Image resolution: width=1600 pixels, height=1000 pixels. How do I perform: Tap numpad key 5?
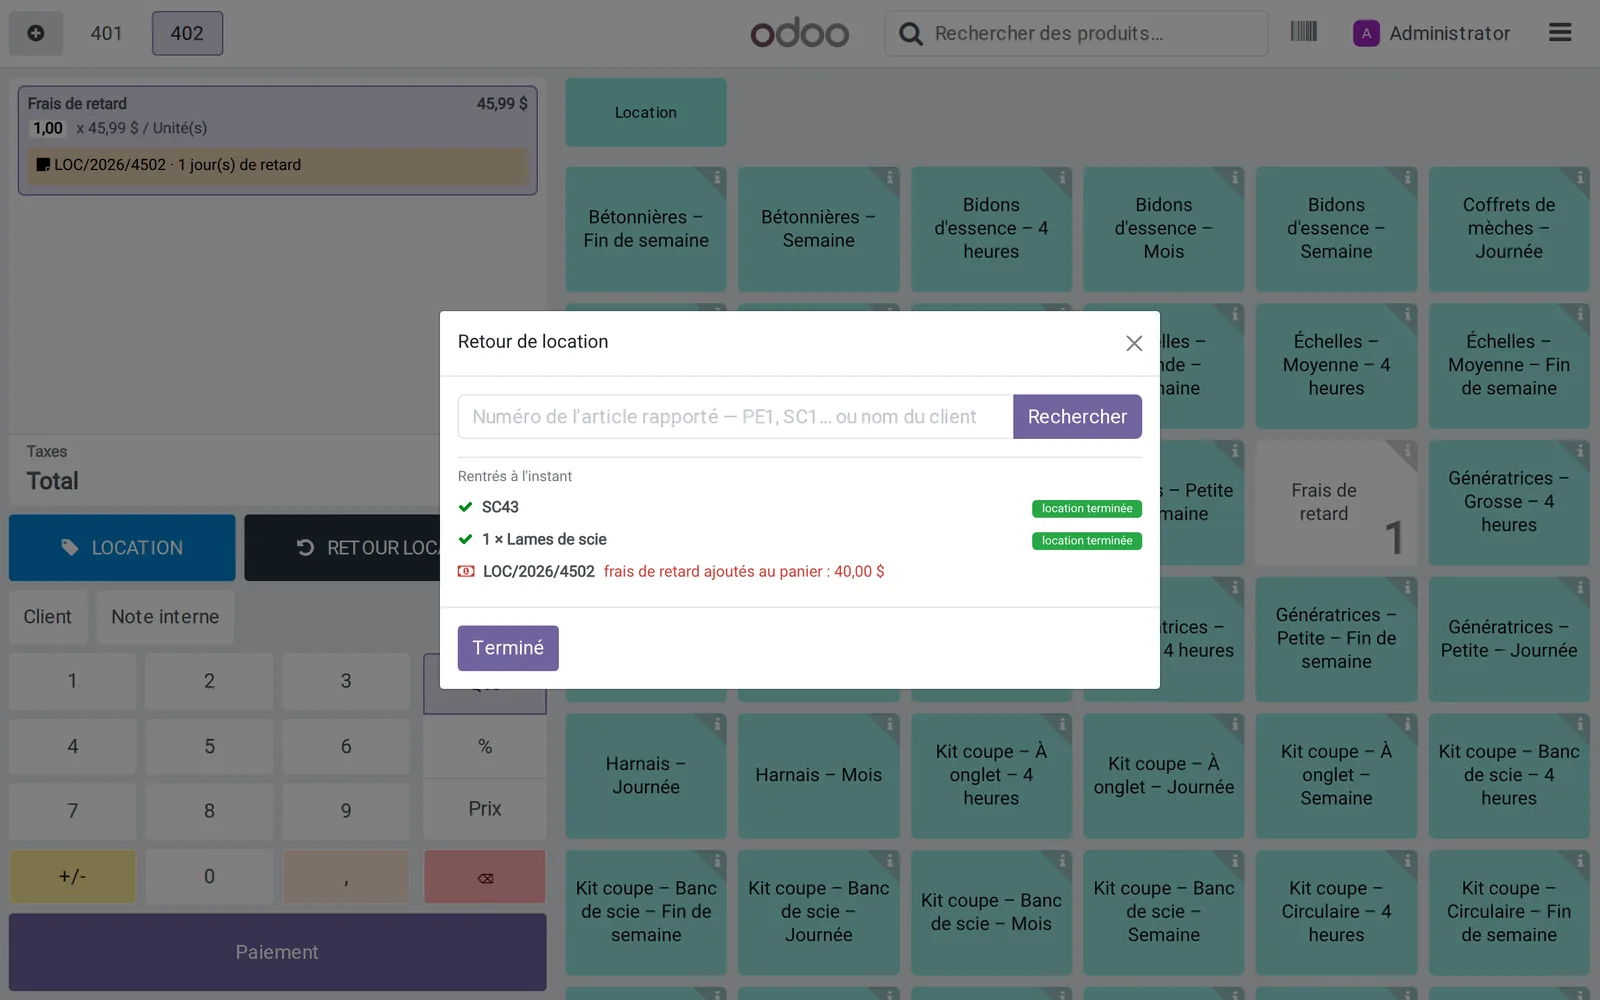tap(209, 746)
